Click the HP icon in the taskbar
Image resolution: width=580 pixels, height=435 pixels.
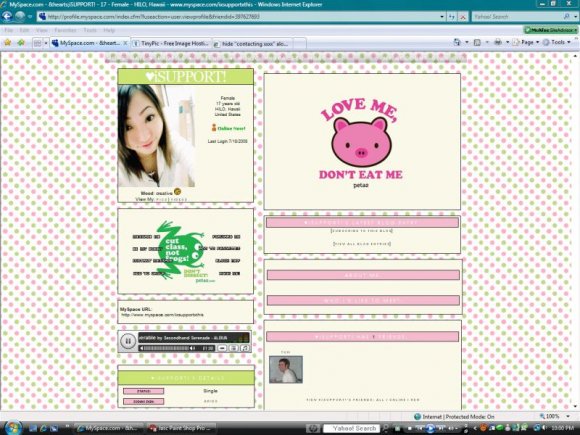pos(313,428)
